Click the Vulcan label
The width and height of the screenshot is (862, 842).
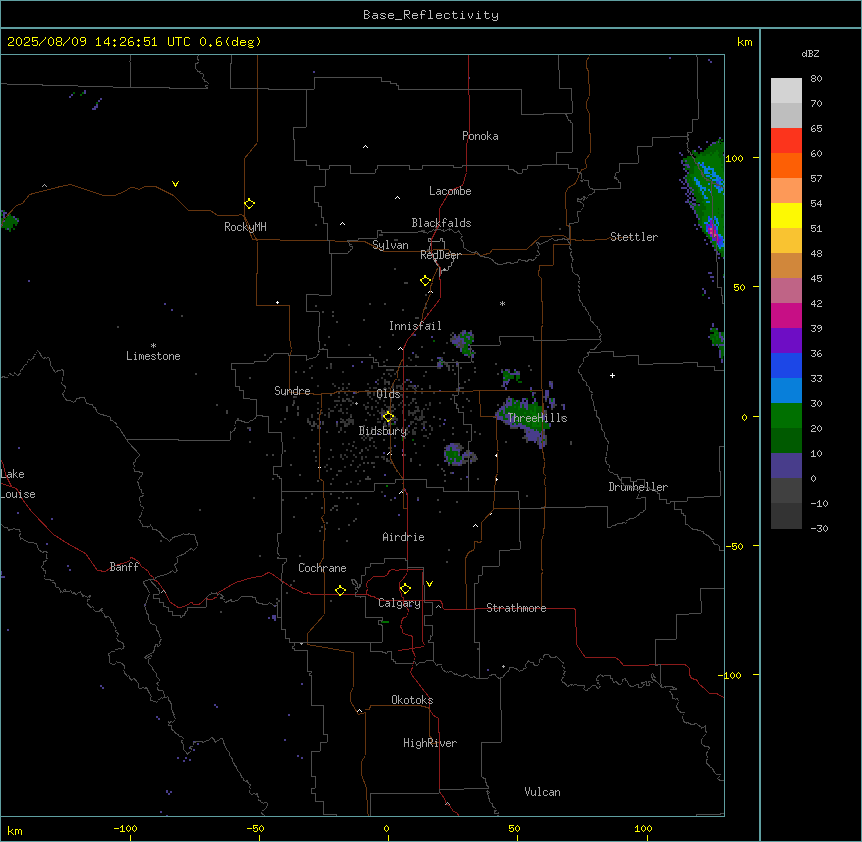[542, 792]
